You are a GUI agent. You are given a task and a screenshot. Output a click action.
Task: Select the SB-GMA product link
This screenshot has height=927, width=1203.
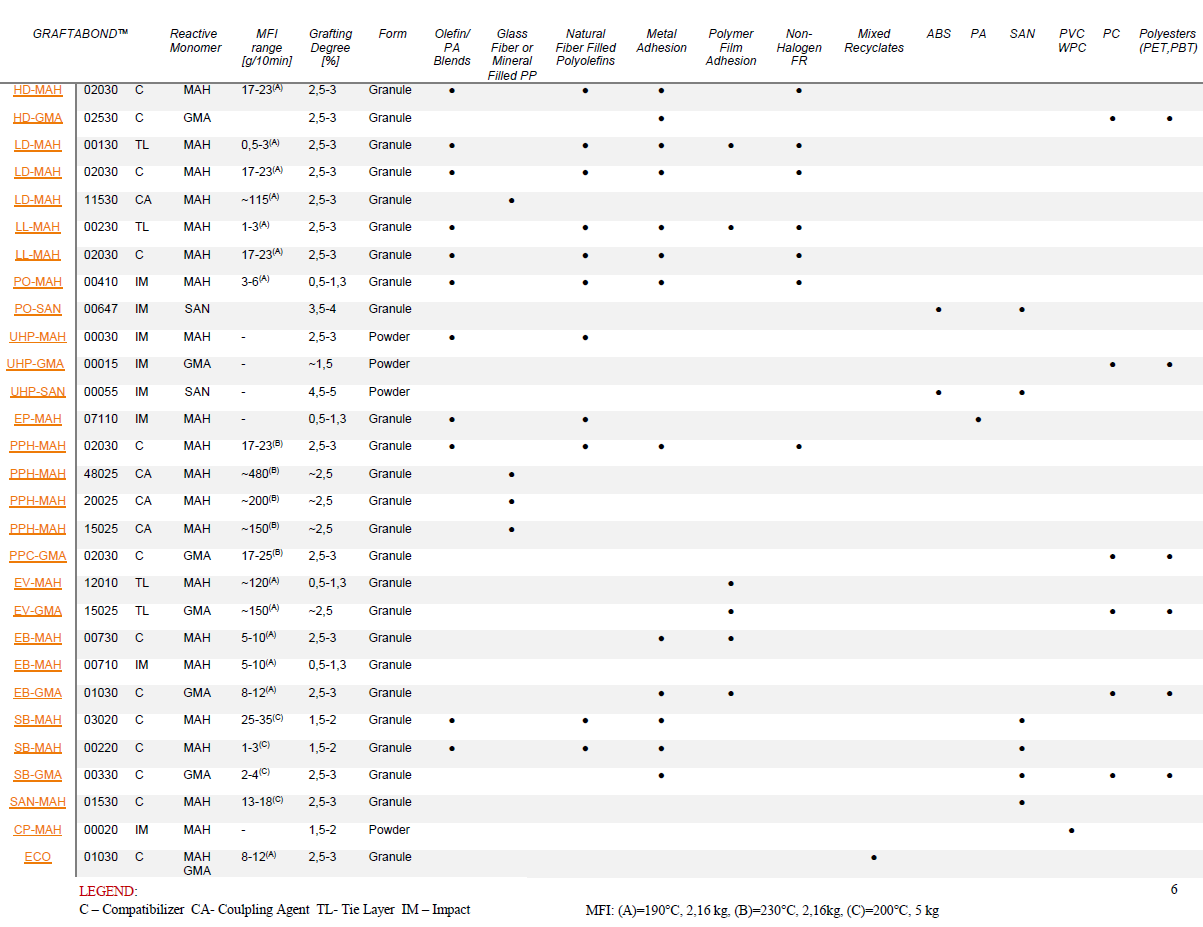(37, 775)
